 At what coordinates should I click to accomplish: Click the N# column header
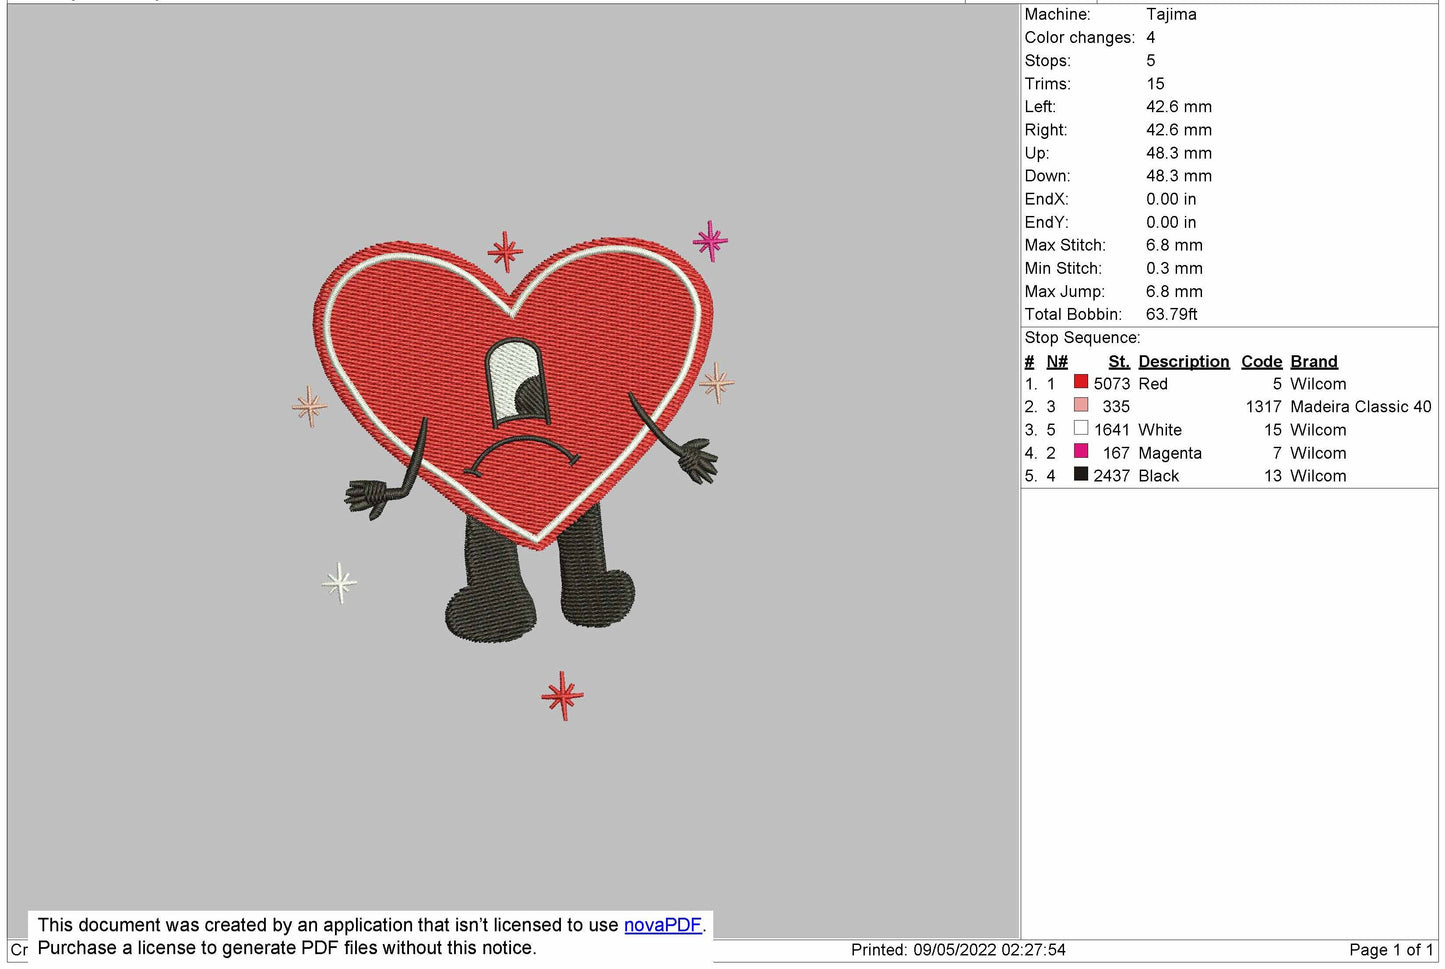click(x=1057, y=362)
